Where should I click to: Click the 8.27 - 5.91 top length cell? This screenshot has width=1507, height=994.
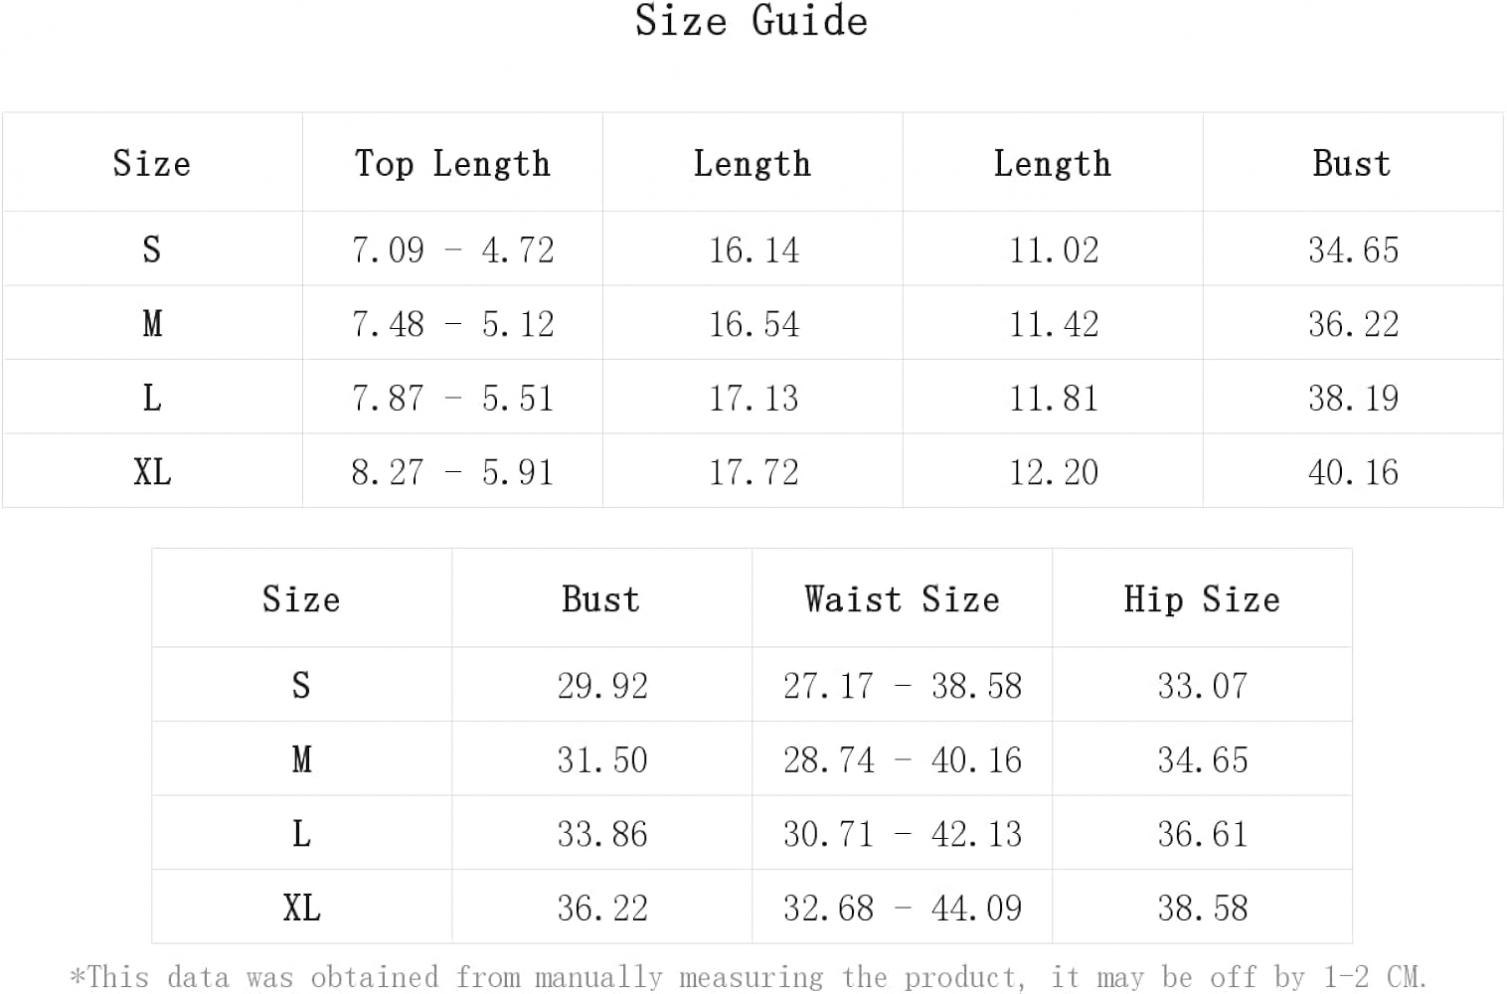tap(452, 472)
